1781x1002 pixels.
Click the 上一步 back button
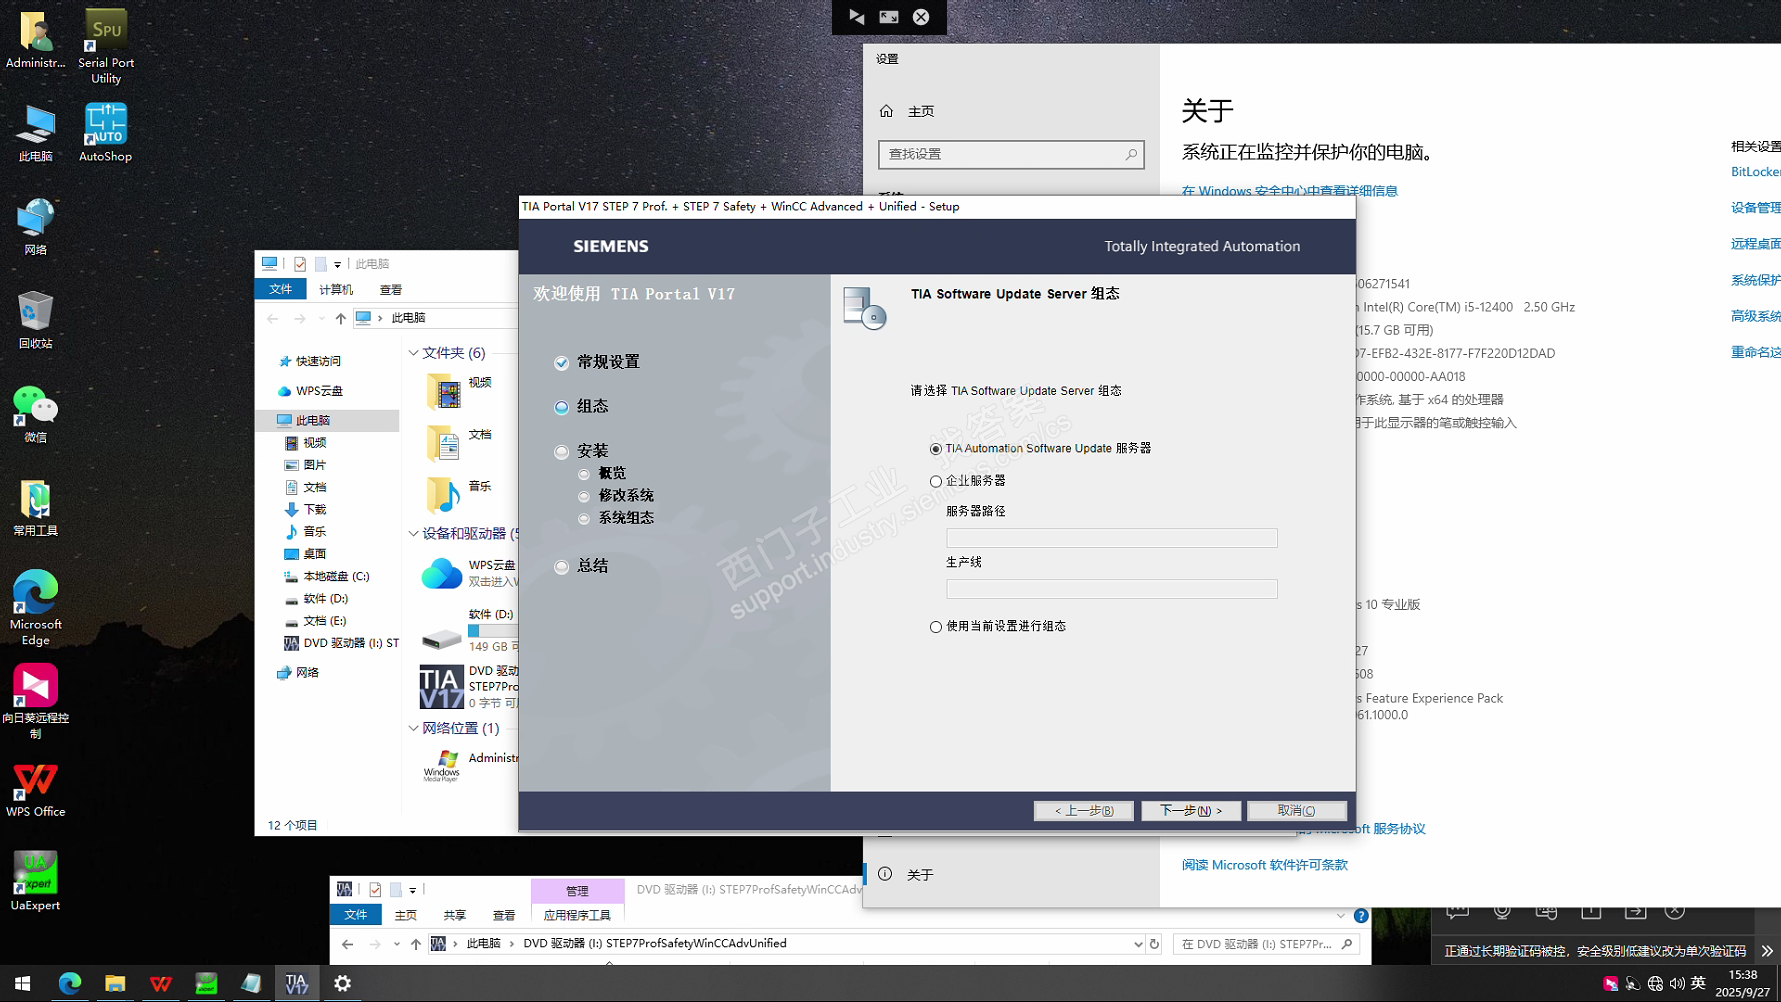(x=1084, y=811)
